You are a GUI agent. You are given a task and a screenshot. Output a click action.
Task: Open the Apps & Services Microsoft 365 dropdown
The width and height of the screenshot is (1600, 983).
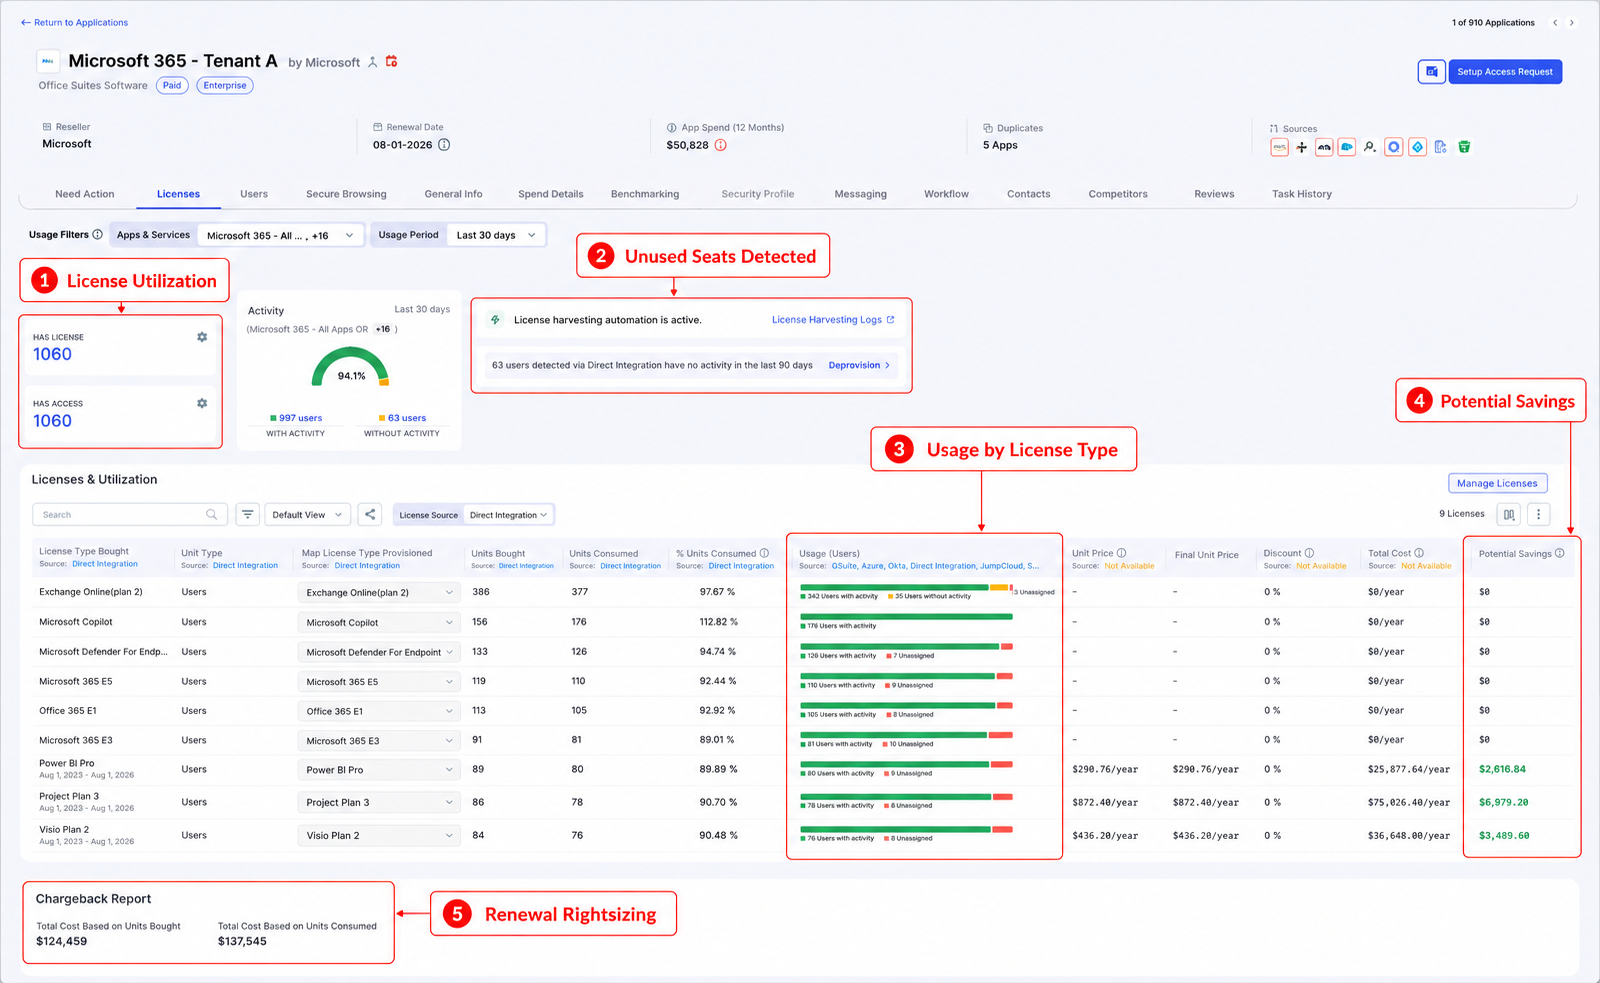[x=280, y=236]
